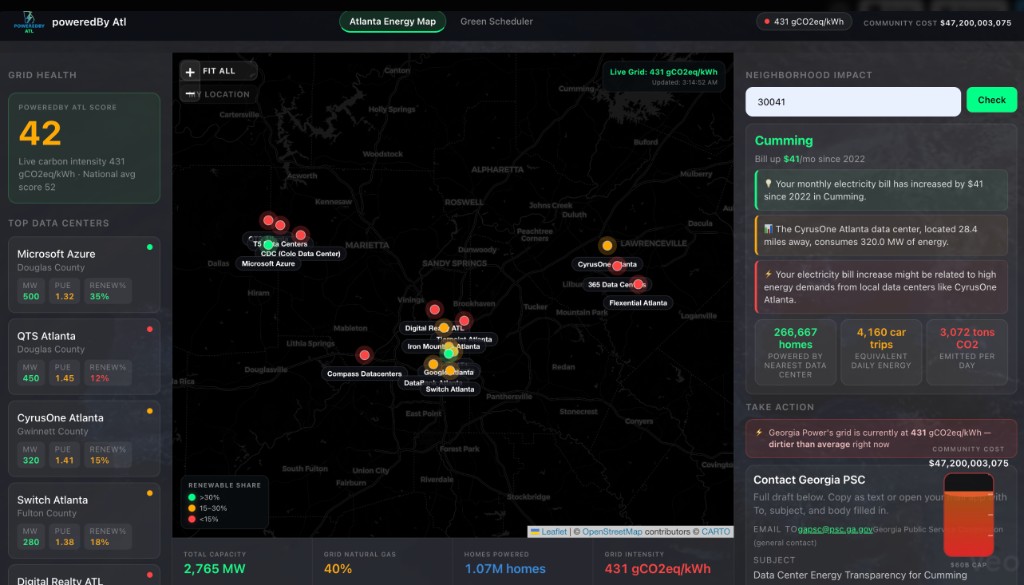Open the CARTO attribution link
This screenshot has width=1024, height=585.
click(x=716, y=531)
